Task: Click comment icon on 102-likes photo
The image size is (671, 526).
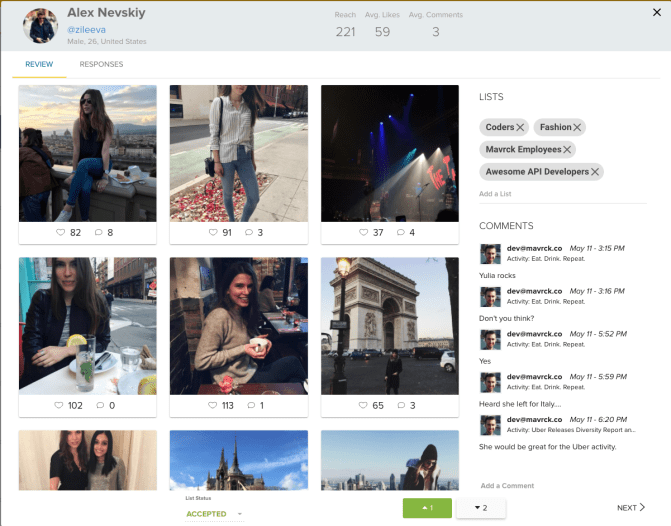Action: point(100,405)
